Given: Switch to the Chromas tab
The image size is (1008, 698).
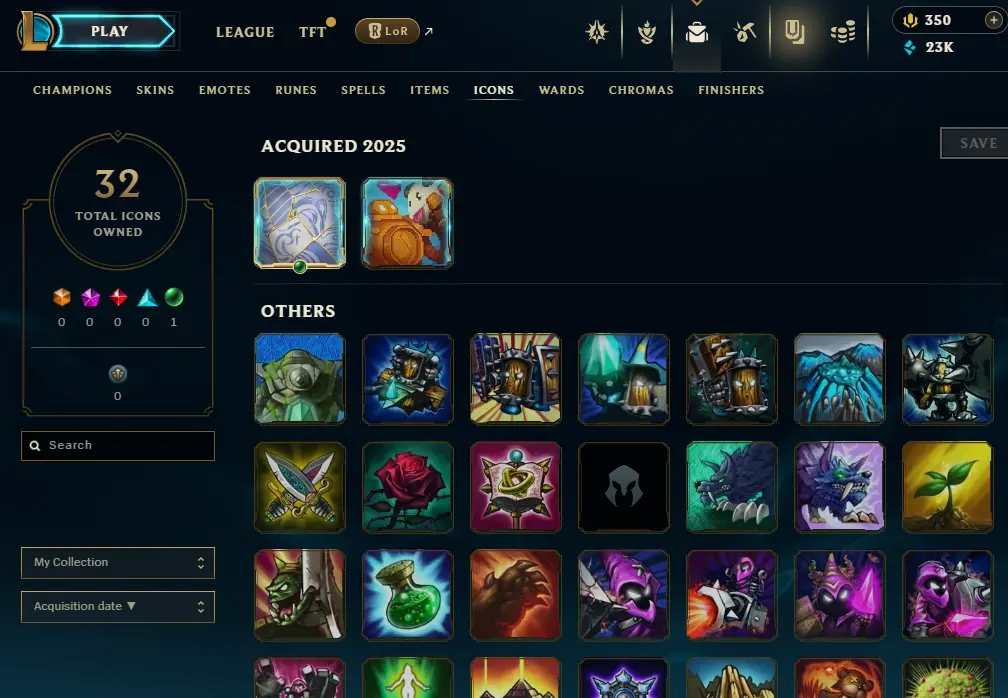Looking at the screenshot, I should point(641,90).
